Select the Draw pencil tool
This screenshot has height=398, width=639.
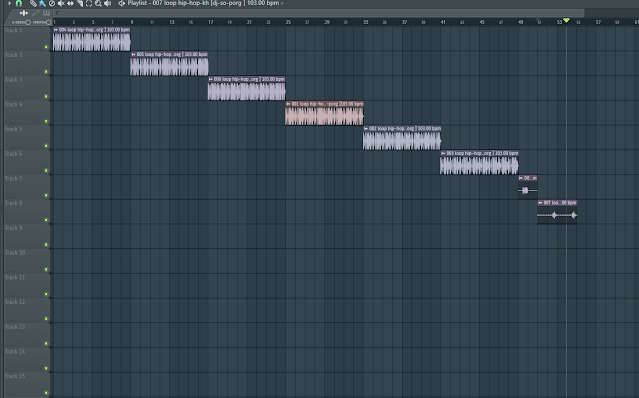33,3
